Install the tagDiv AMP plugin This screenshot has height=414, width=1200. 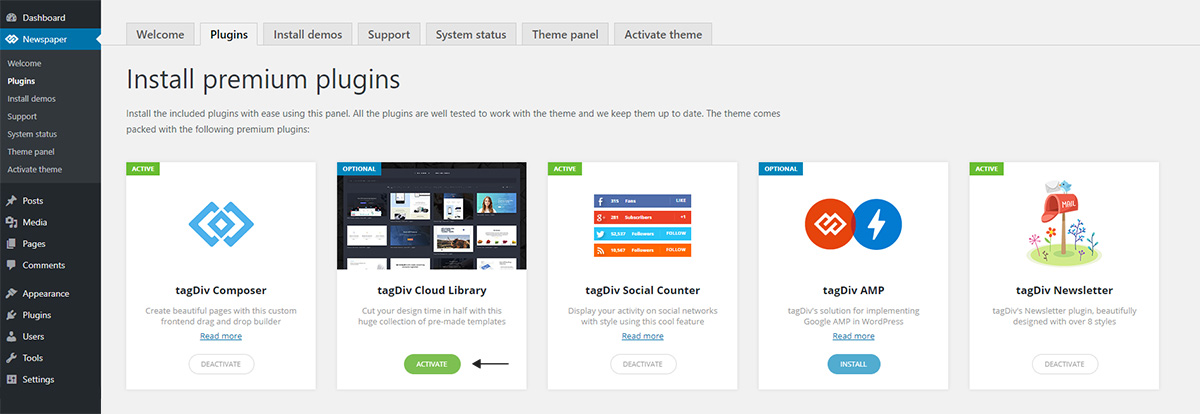coord(854,364)
